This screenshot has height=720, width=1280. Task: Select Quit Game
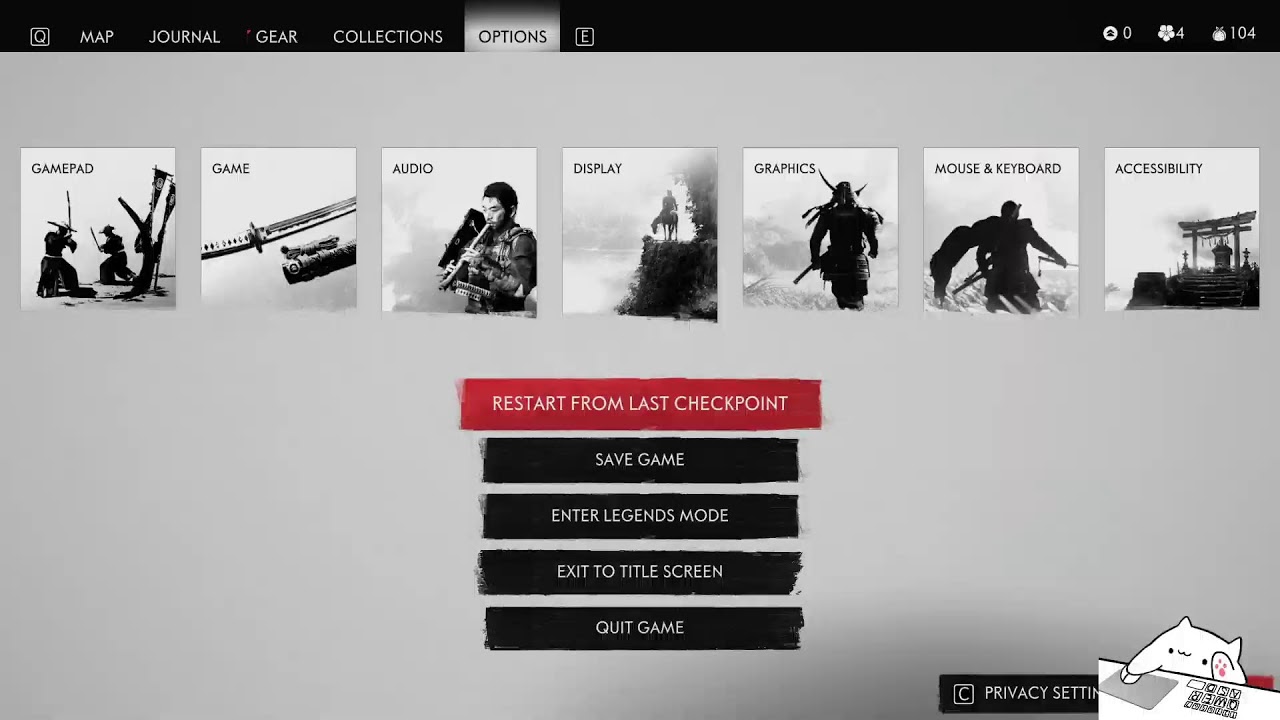click(x=642, y=628)
